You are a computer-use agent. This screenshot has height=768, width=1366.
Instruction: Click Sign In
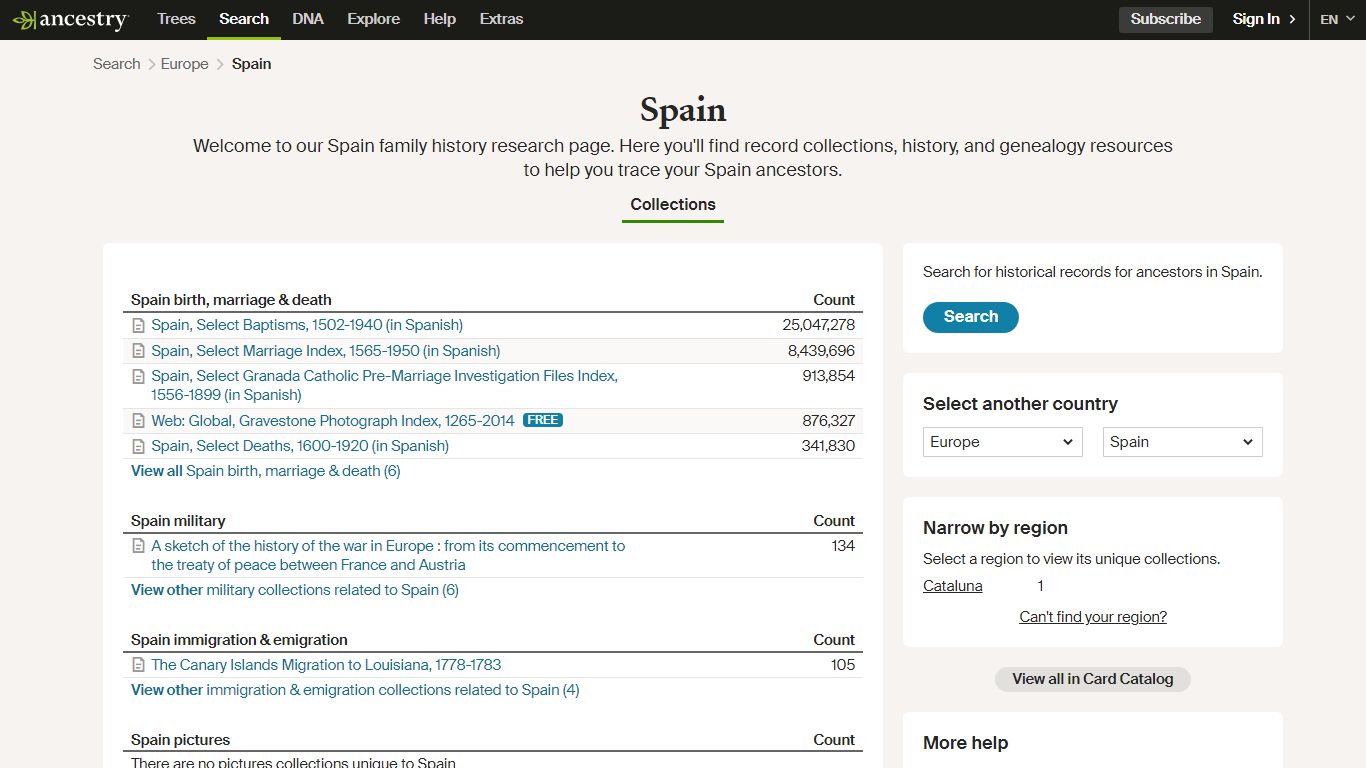coord(1256,19)
